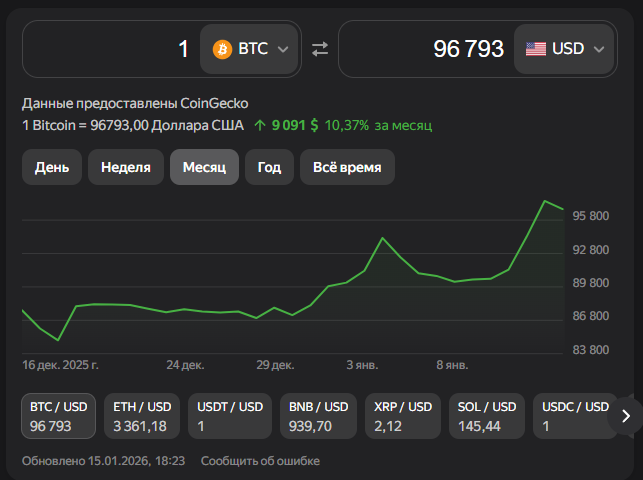This screenshot has width=643, height=480.
Task: Open the USD currency dropdown
Action: click(565, 48)
